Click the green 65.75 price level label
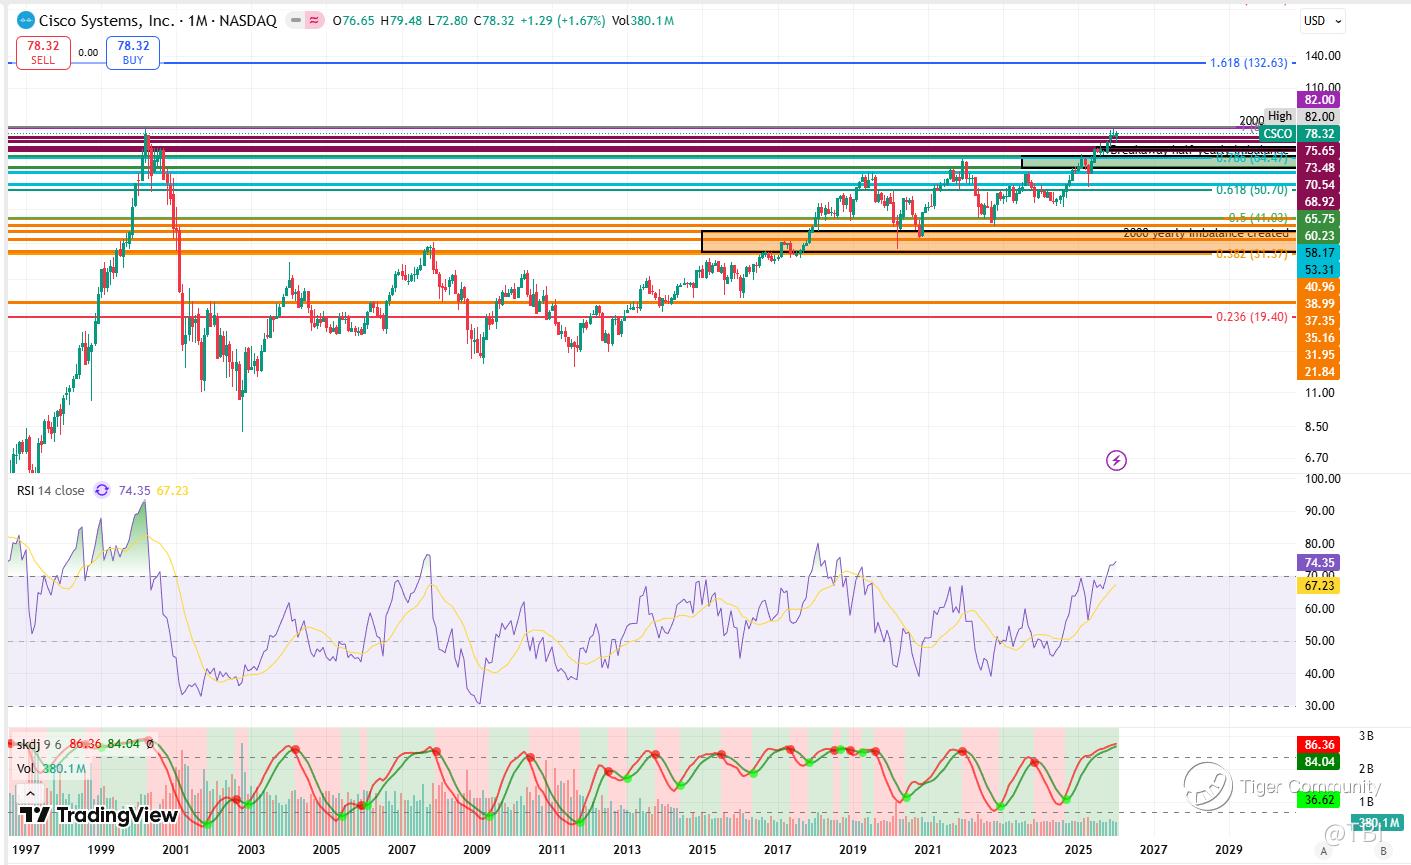The image size is (1411, 865). pyautogui.click(x=1316, y=219)
